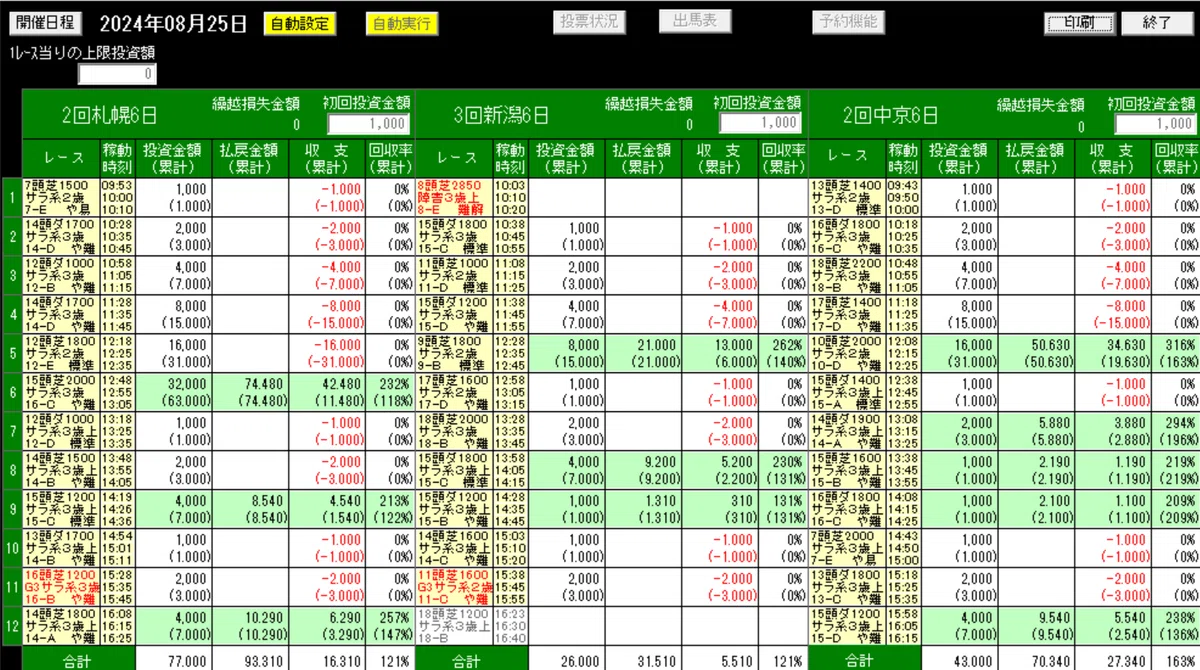This screenshot has height=670, width=1200.
Task: Edit 初回投資金額 field for 3回新潟6日
Action: pos(760,122)
